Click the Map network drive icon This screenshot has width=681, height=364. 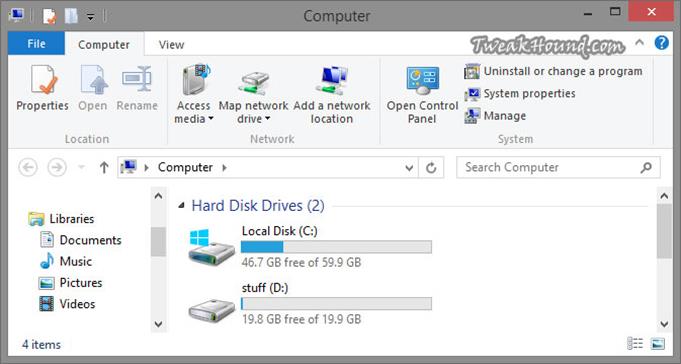pos(254,83)
